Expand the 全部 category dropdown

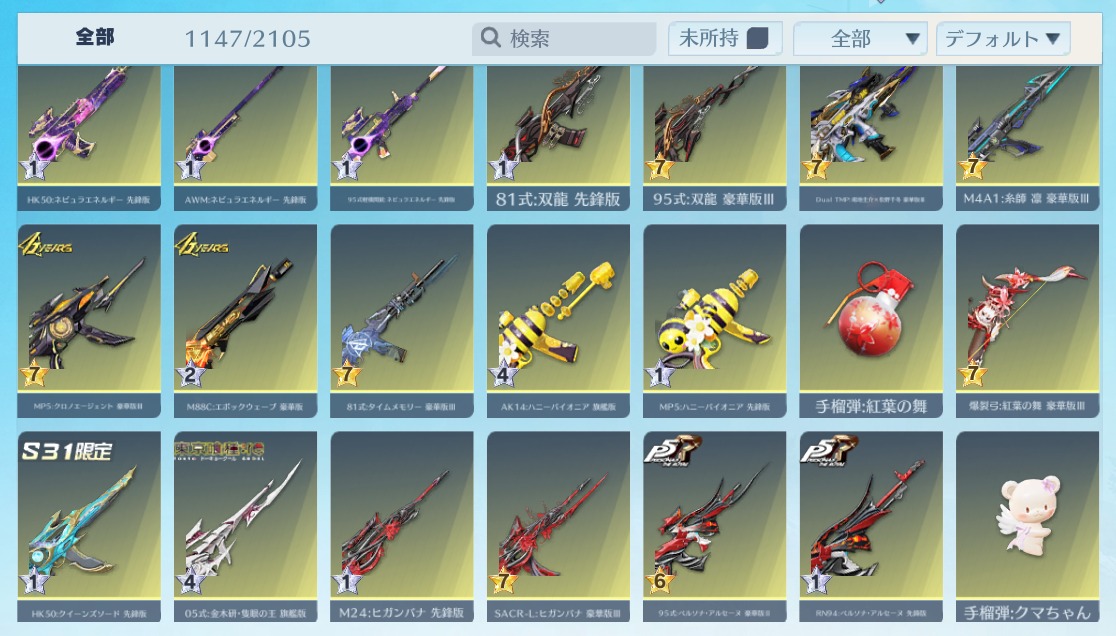860,38
